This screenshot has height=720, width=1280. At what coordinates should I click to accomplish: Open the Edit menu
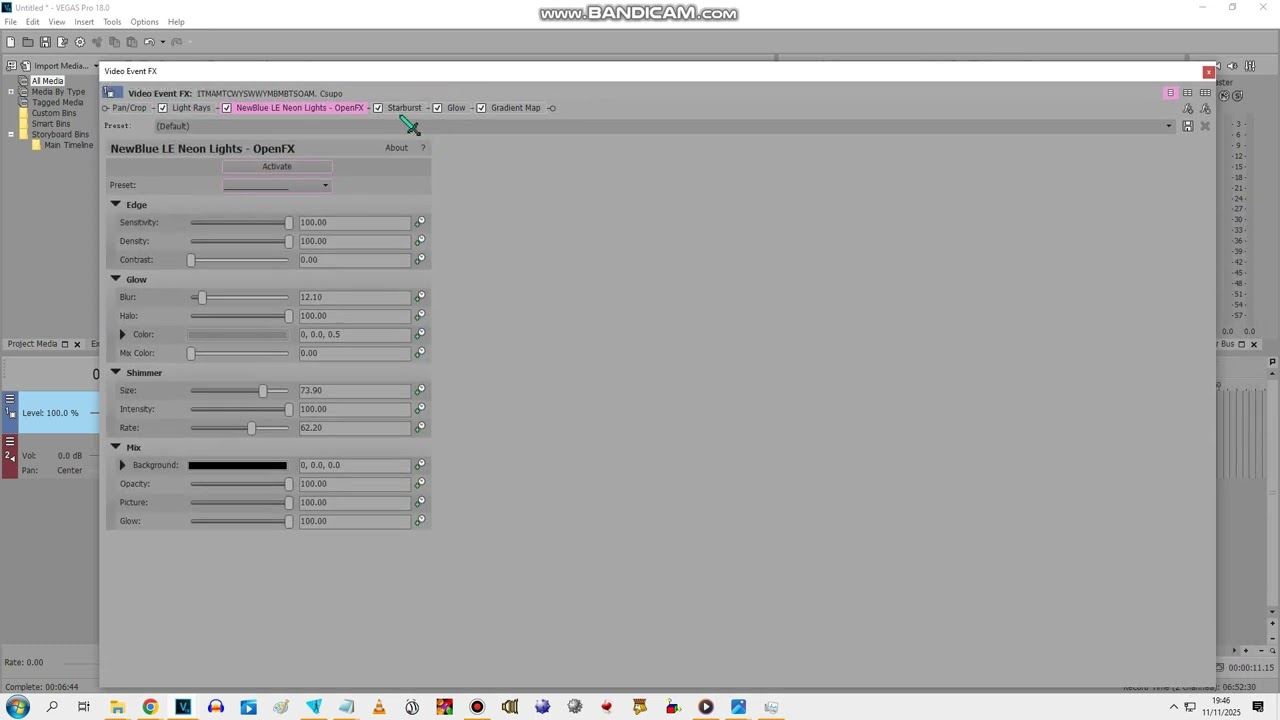[33, 22]
